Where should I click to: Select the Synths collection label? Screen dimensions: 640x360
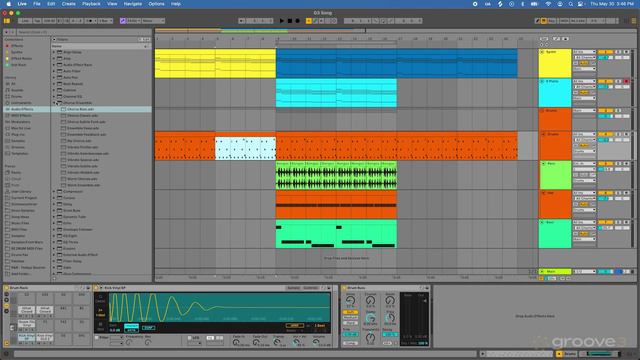[x=17, y=52]
